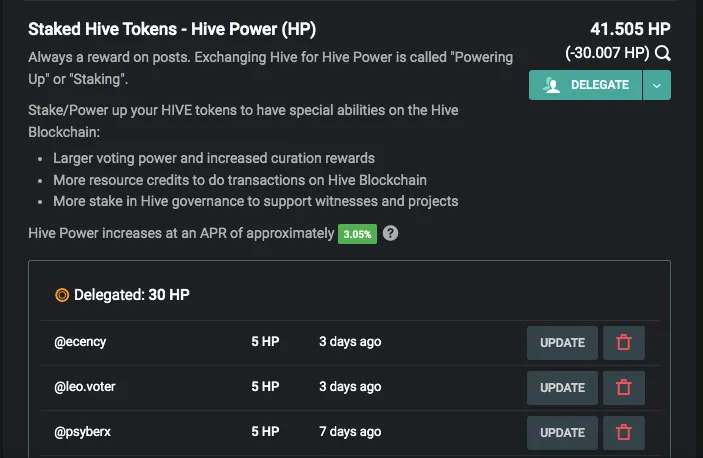Click the Delegated: 30 HP heading
Image resolution: width=703 pixels, height=458 pixels.
[x=132, y=295]
